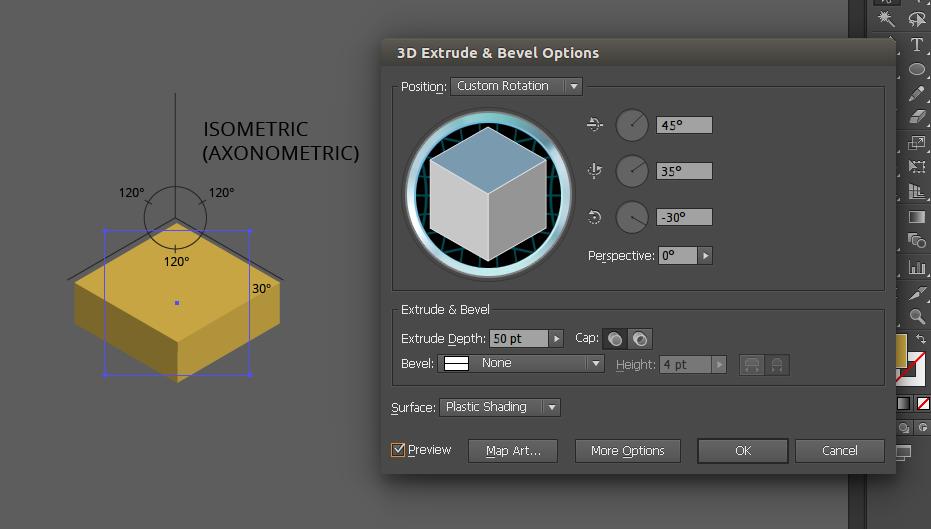Select Bevel Extent In button
The image size is (931, 529).
(x=777, y=365)
